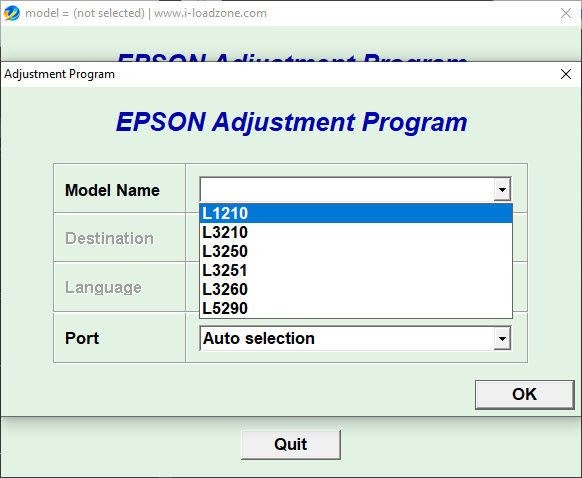Select L5290 printer model
Viewport: 582px width, 478px height.
tap(356, 308)
